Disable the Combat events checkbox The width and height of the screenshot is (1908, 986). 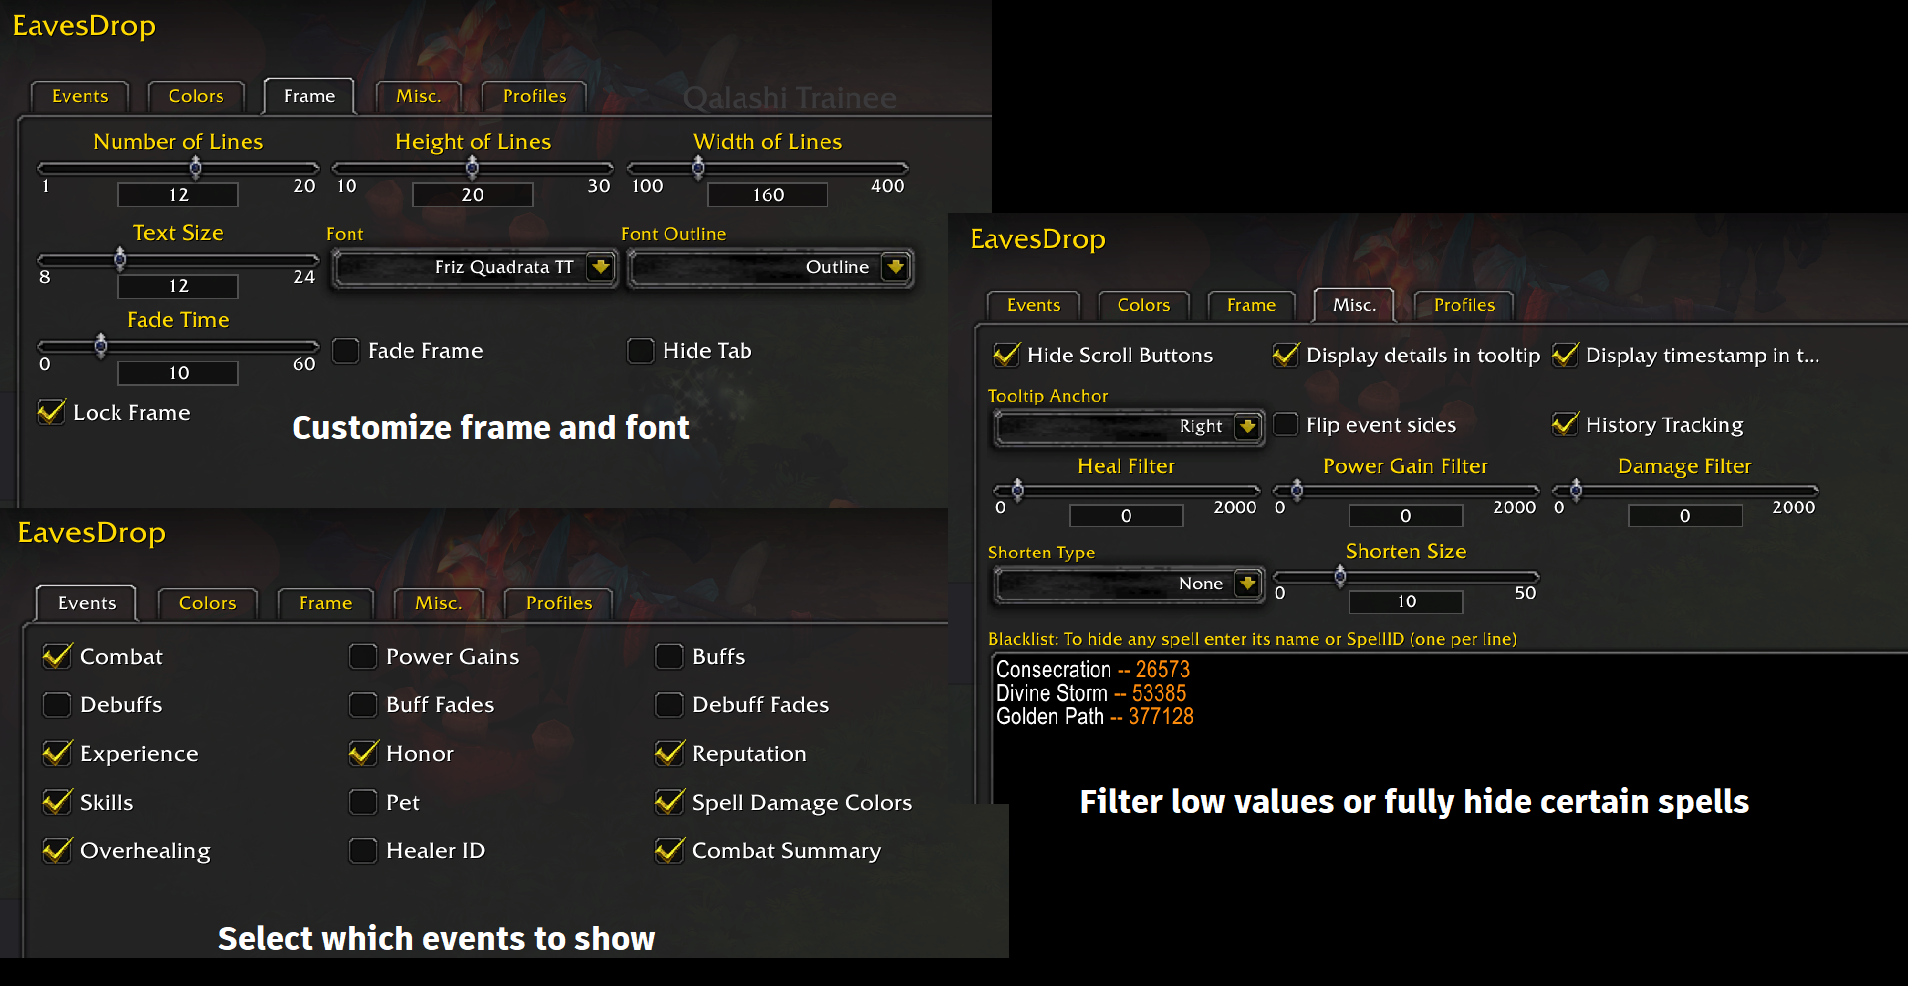coord(57,657)
